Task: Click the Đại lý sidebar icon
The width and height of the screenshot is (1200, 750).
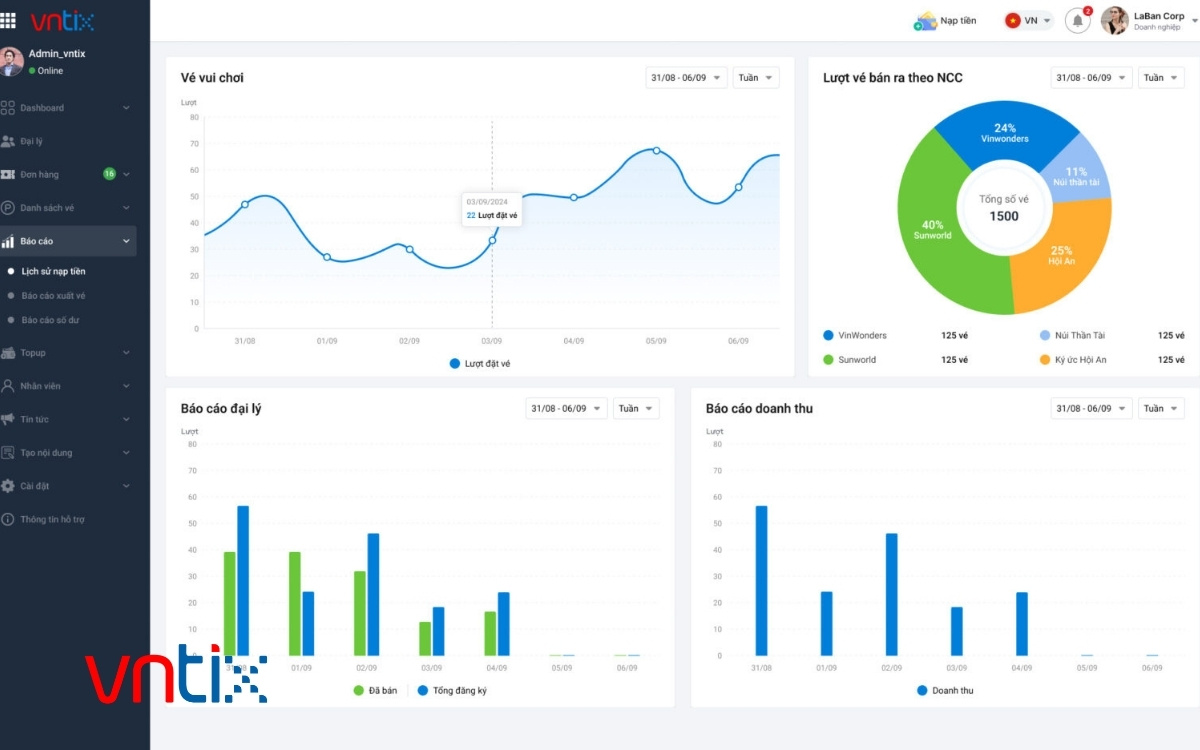Action: point(9,141)
